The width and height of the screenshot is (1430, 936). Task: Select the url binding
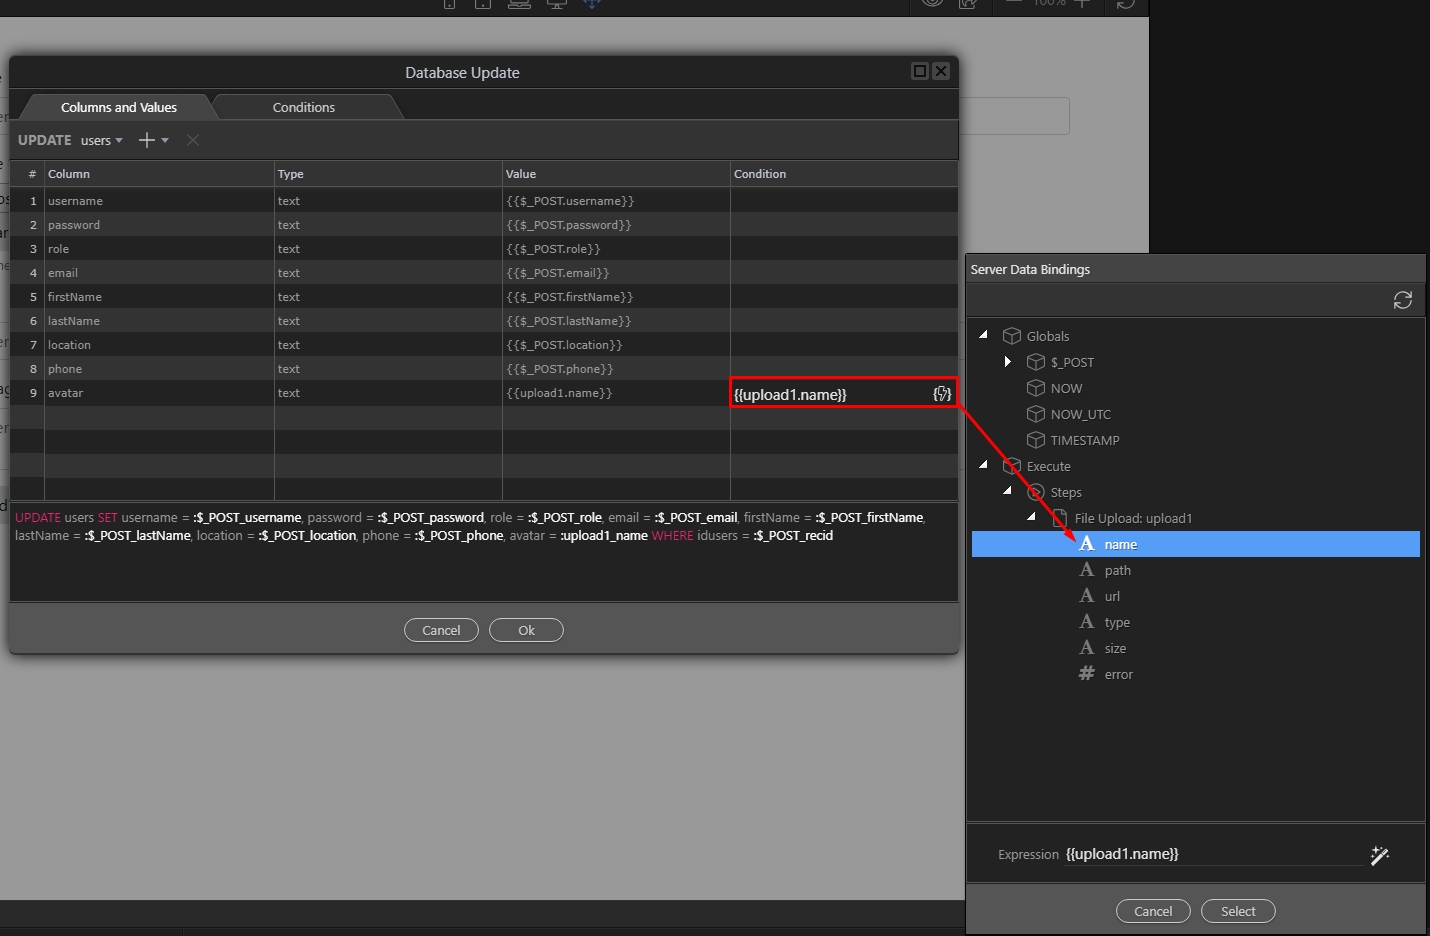pyautogui.click(x=1112, y=596)
